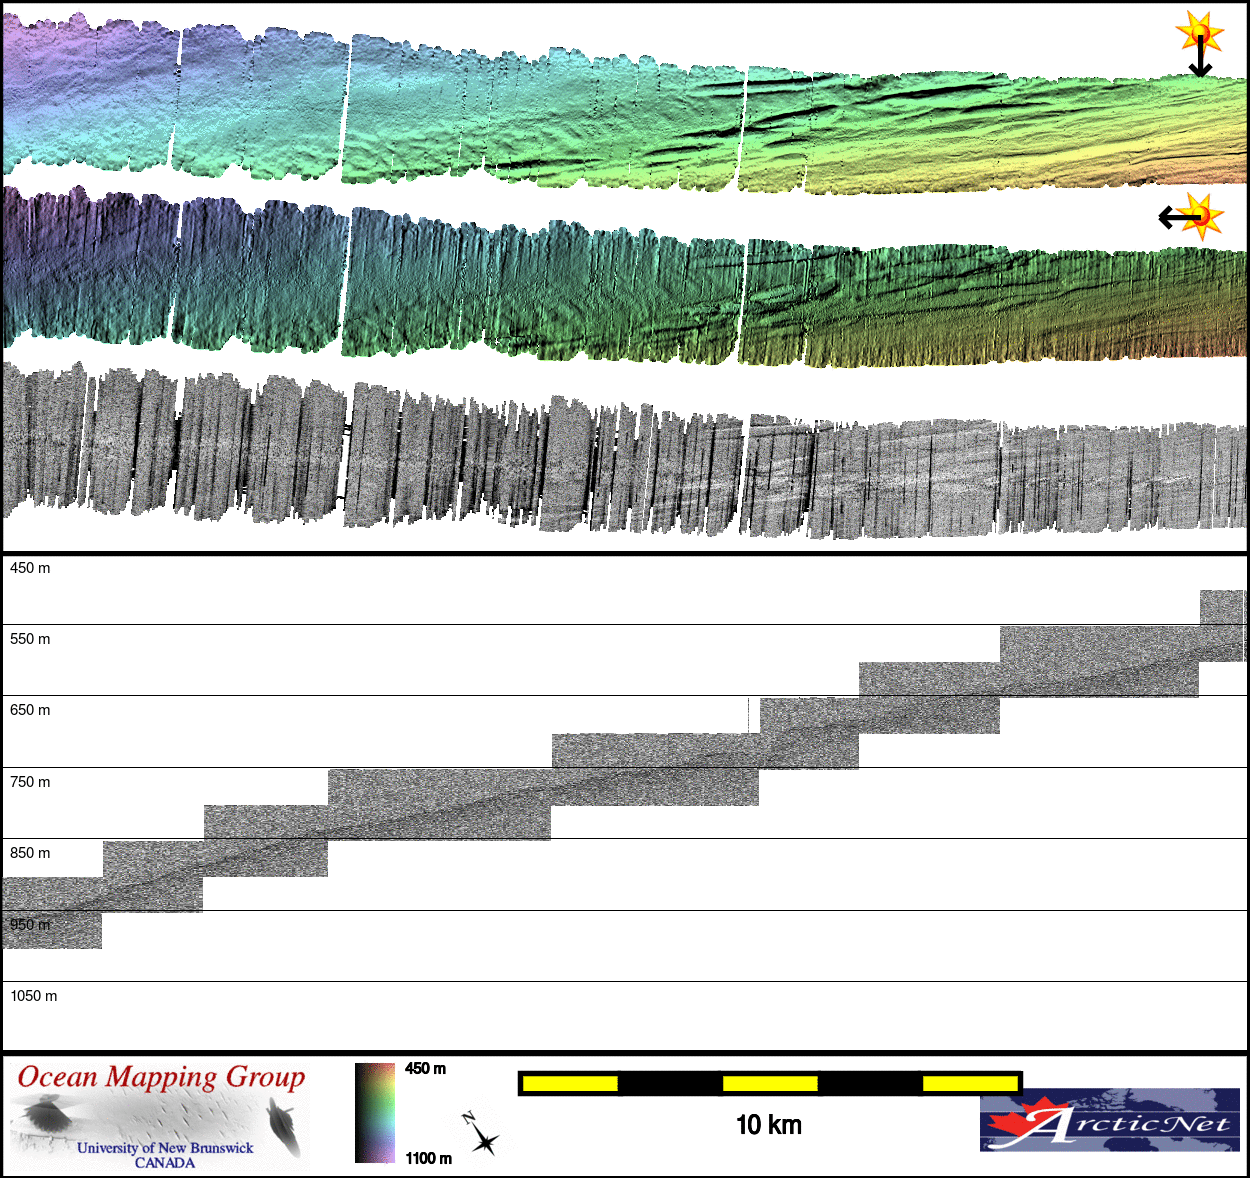Click the 1050 m depth axis label
The width and height of the screenshot is (1250, 1178).
(x=34, y=996)
